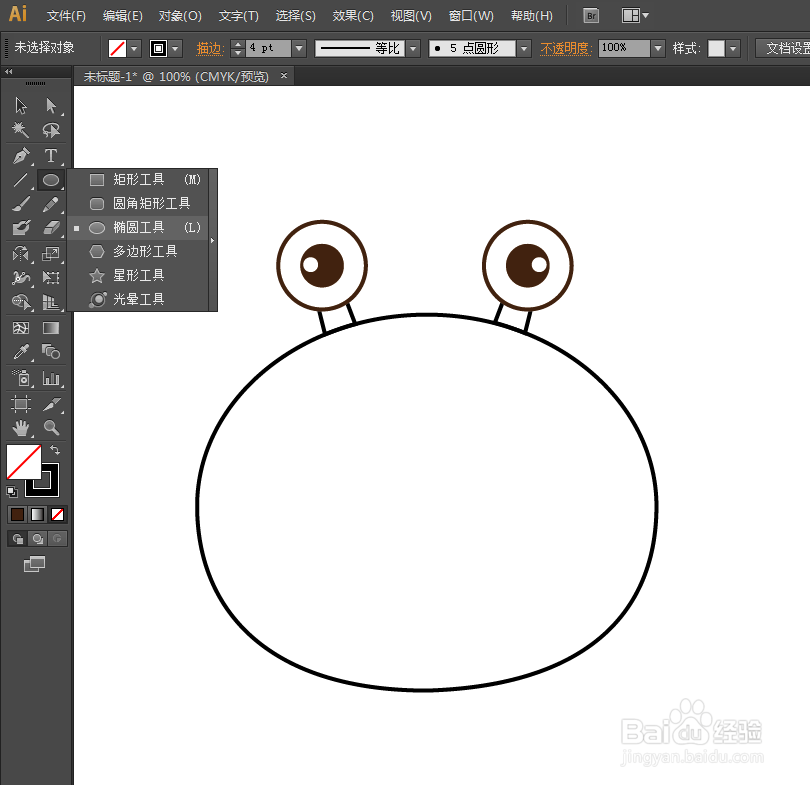Choose 多边形工具 from the flyout
Image resolution: width=810 pixels, height=785 pixels.
click(138, 252)
